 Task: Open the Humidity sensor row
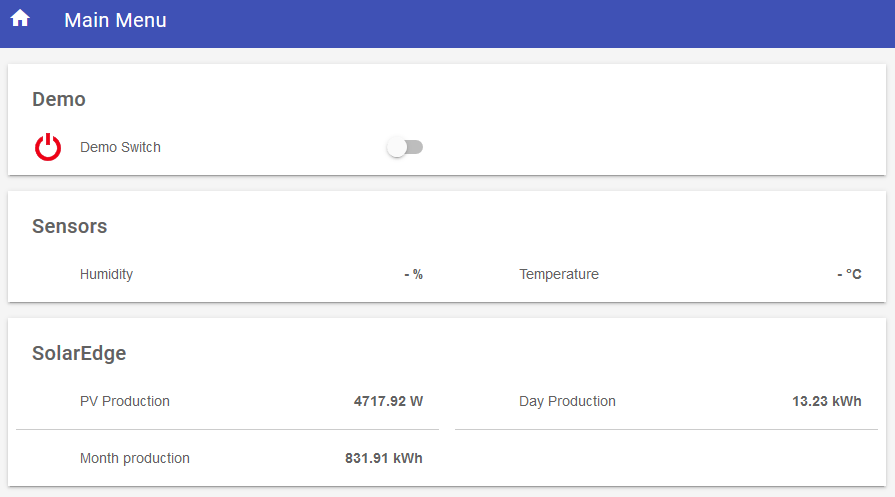coord(227,274)
